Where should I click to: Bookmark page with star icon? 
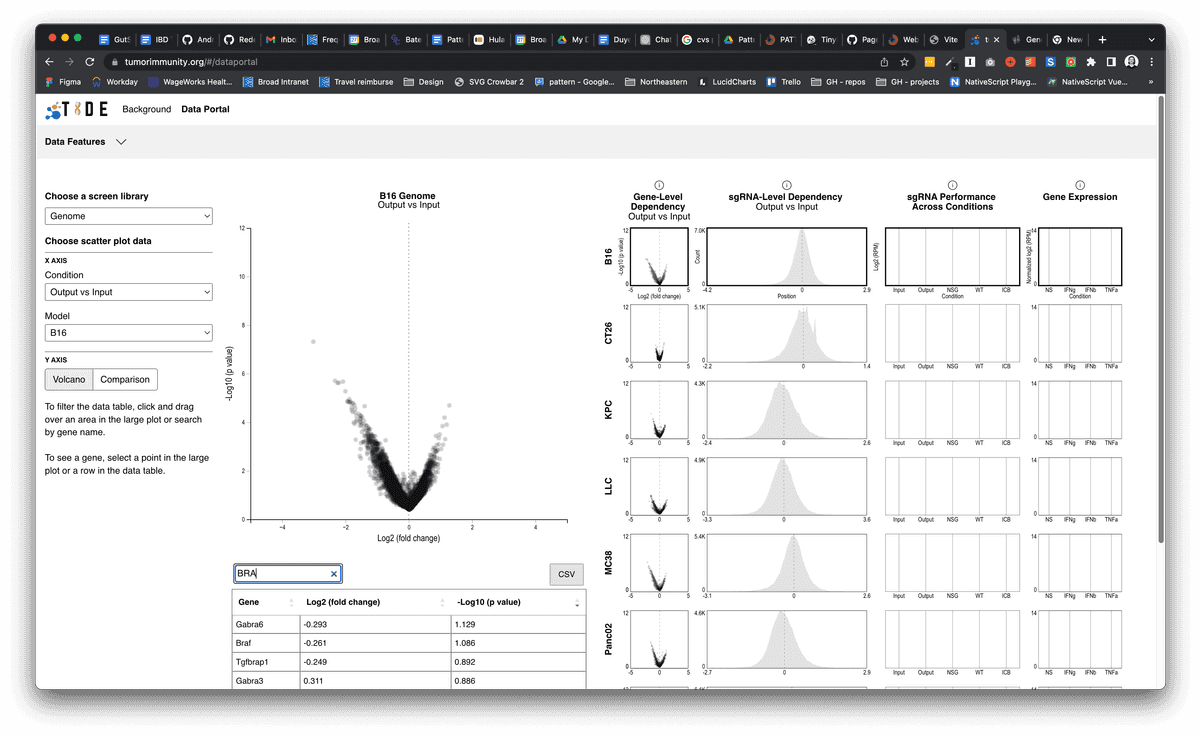pyautogui.click(x=904, y=62)
